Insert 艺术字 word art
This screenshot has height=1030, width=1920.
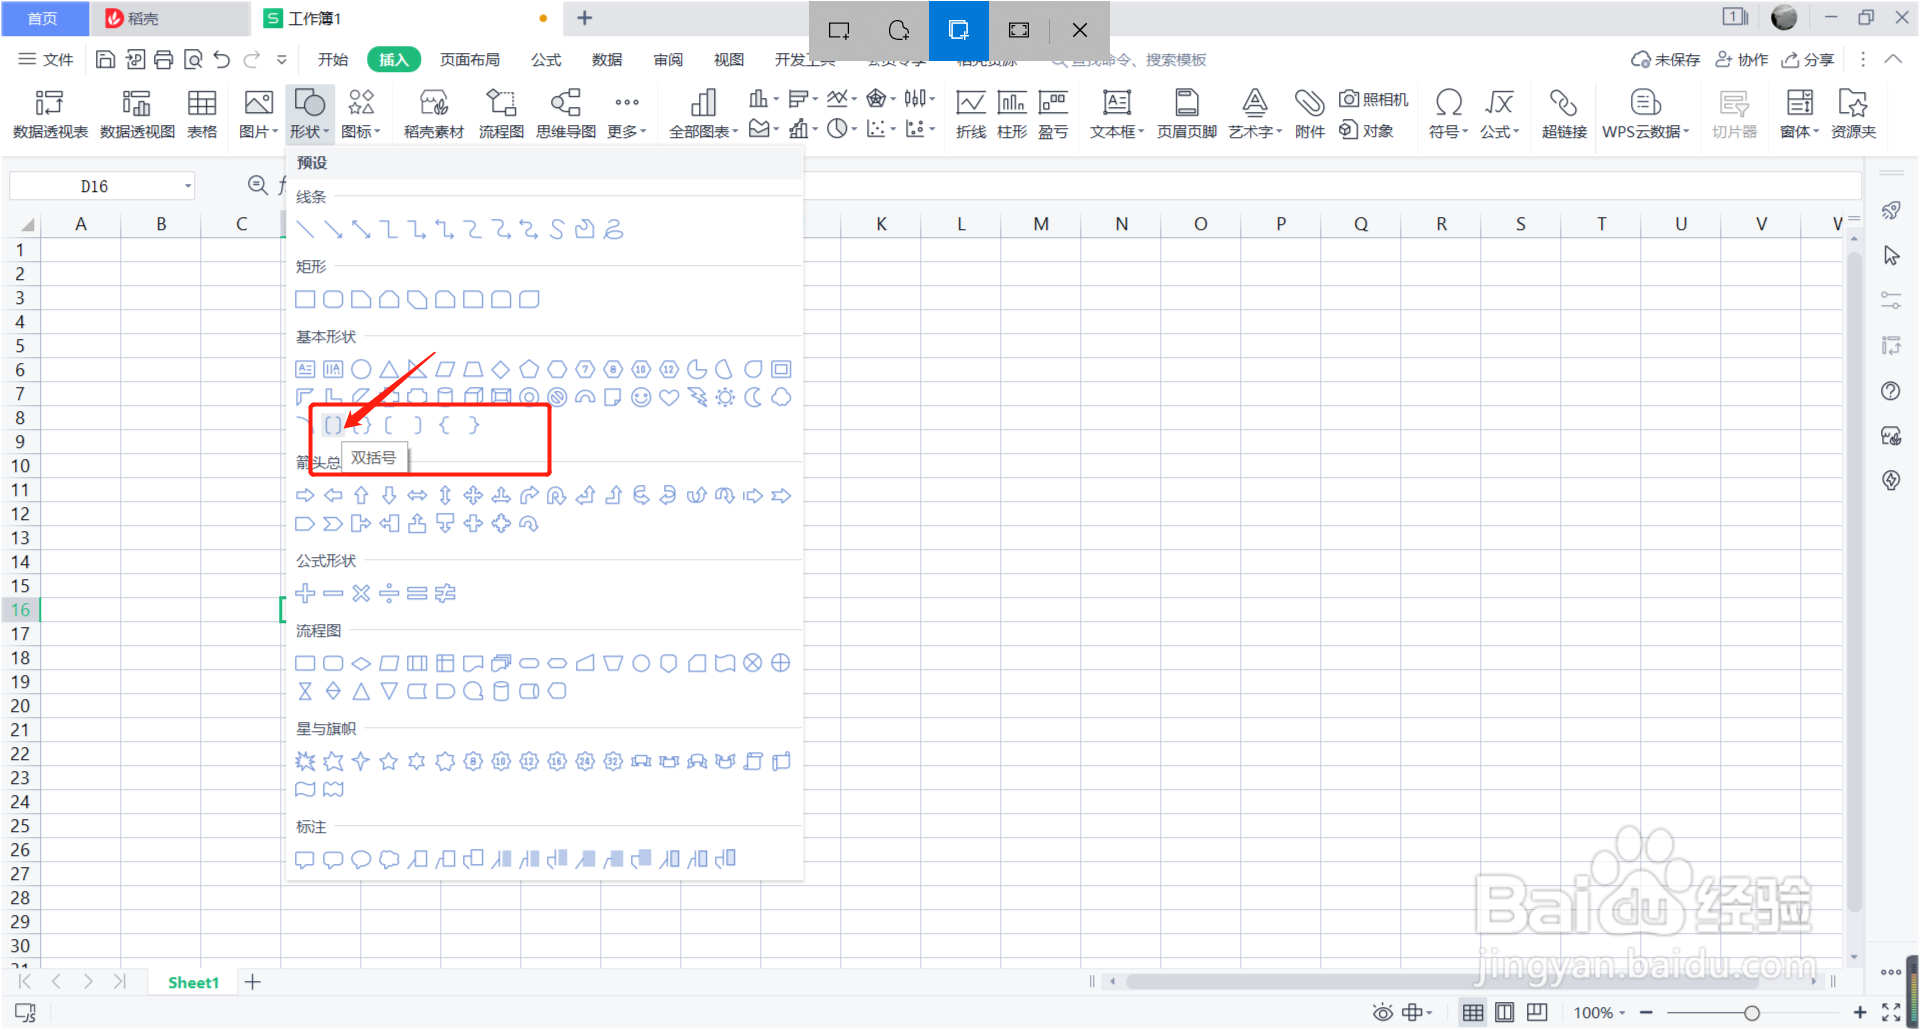1255,114
